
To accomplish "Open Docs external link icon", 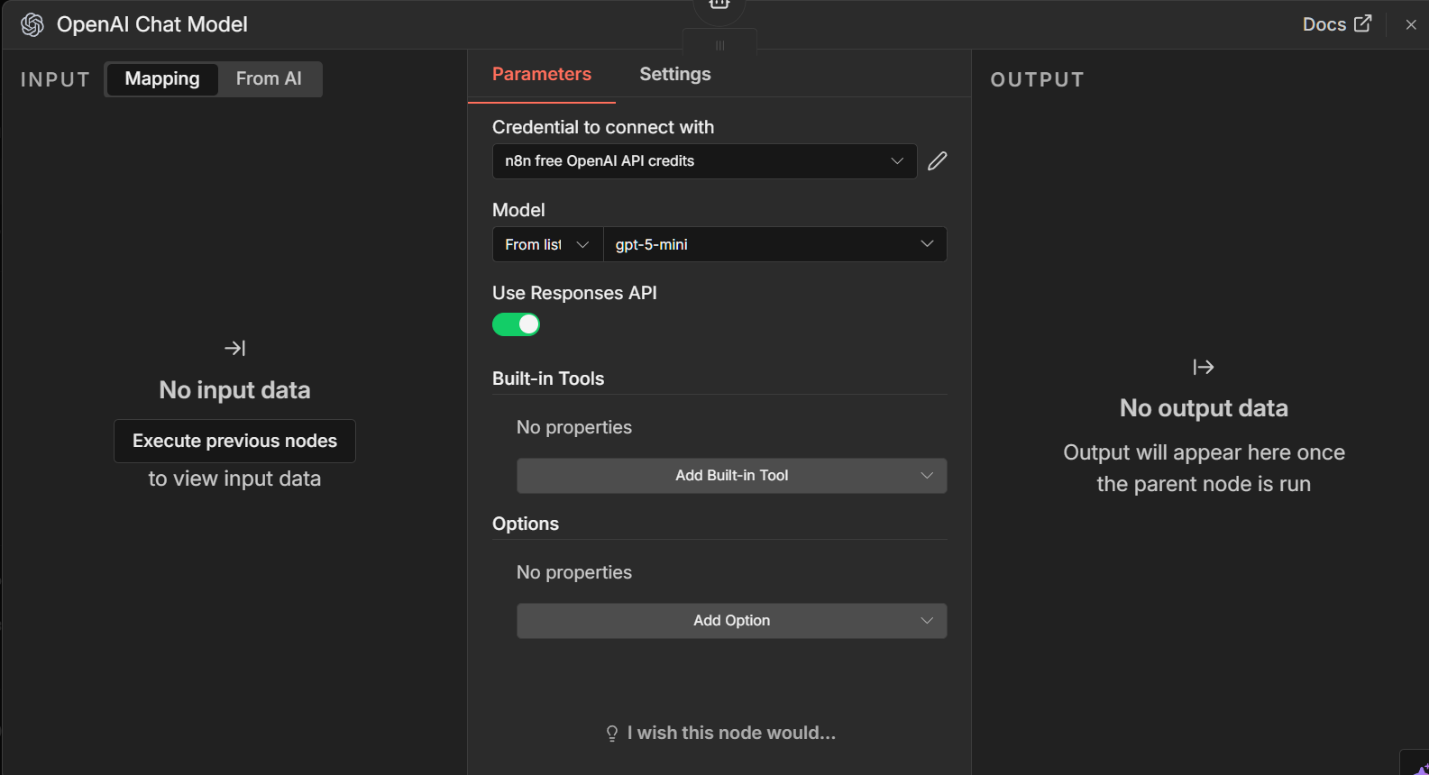I will click(x=1363, y=24).
